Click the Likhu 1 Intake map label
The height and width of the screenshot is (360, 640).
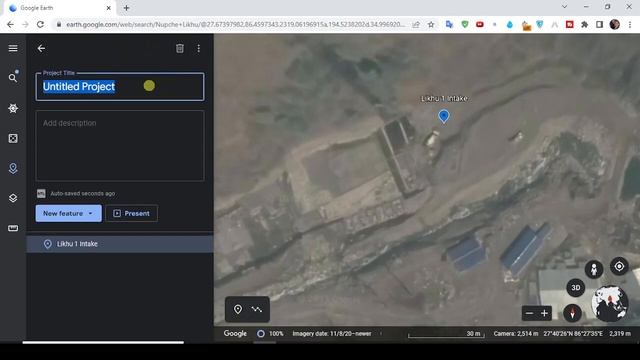coord(444,98)
